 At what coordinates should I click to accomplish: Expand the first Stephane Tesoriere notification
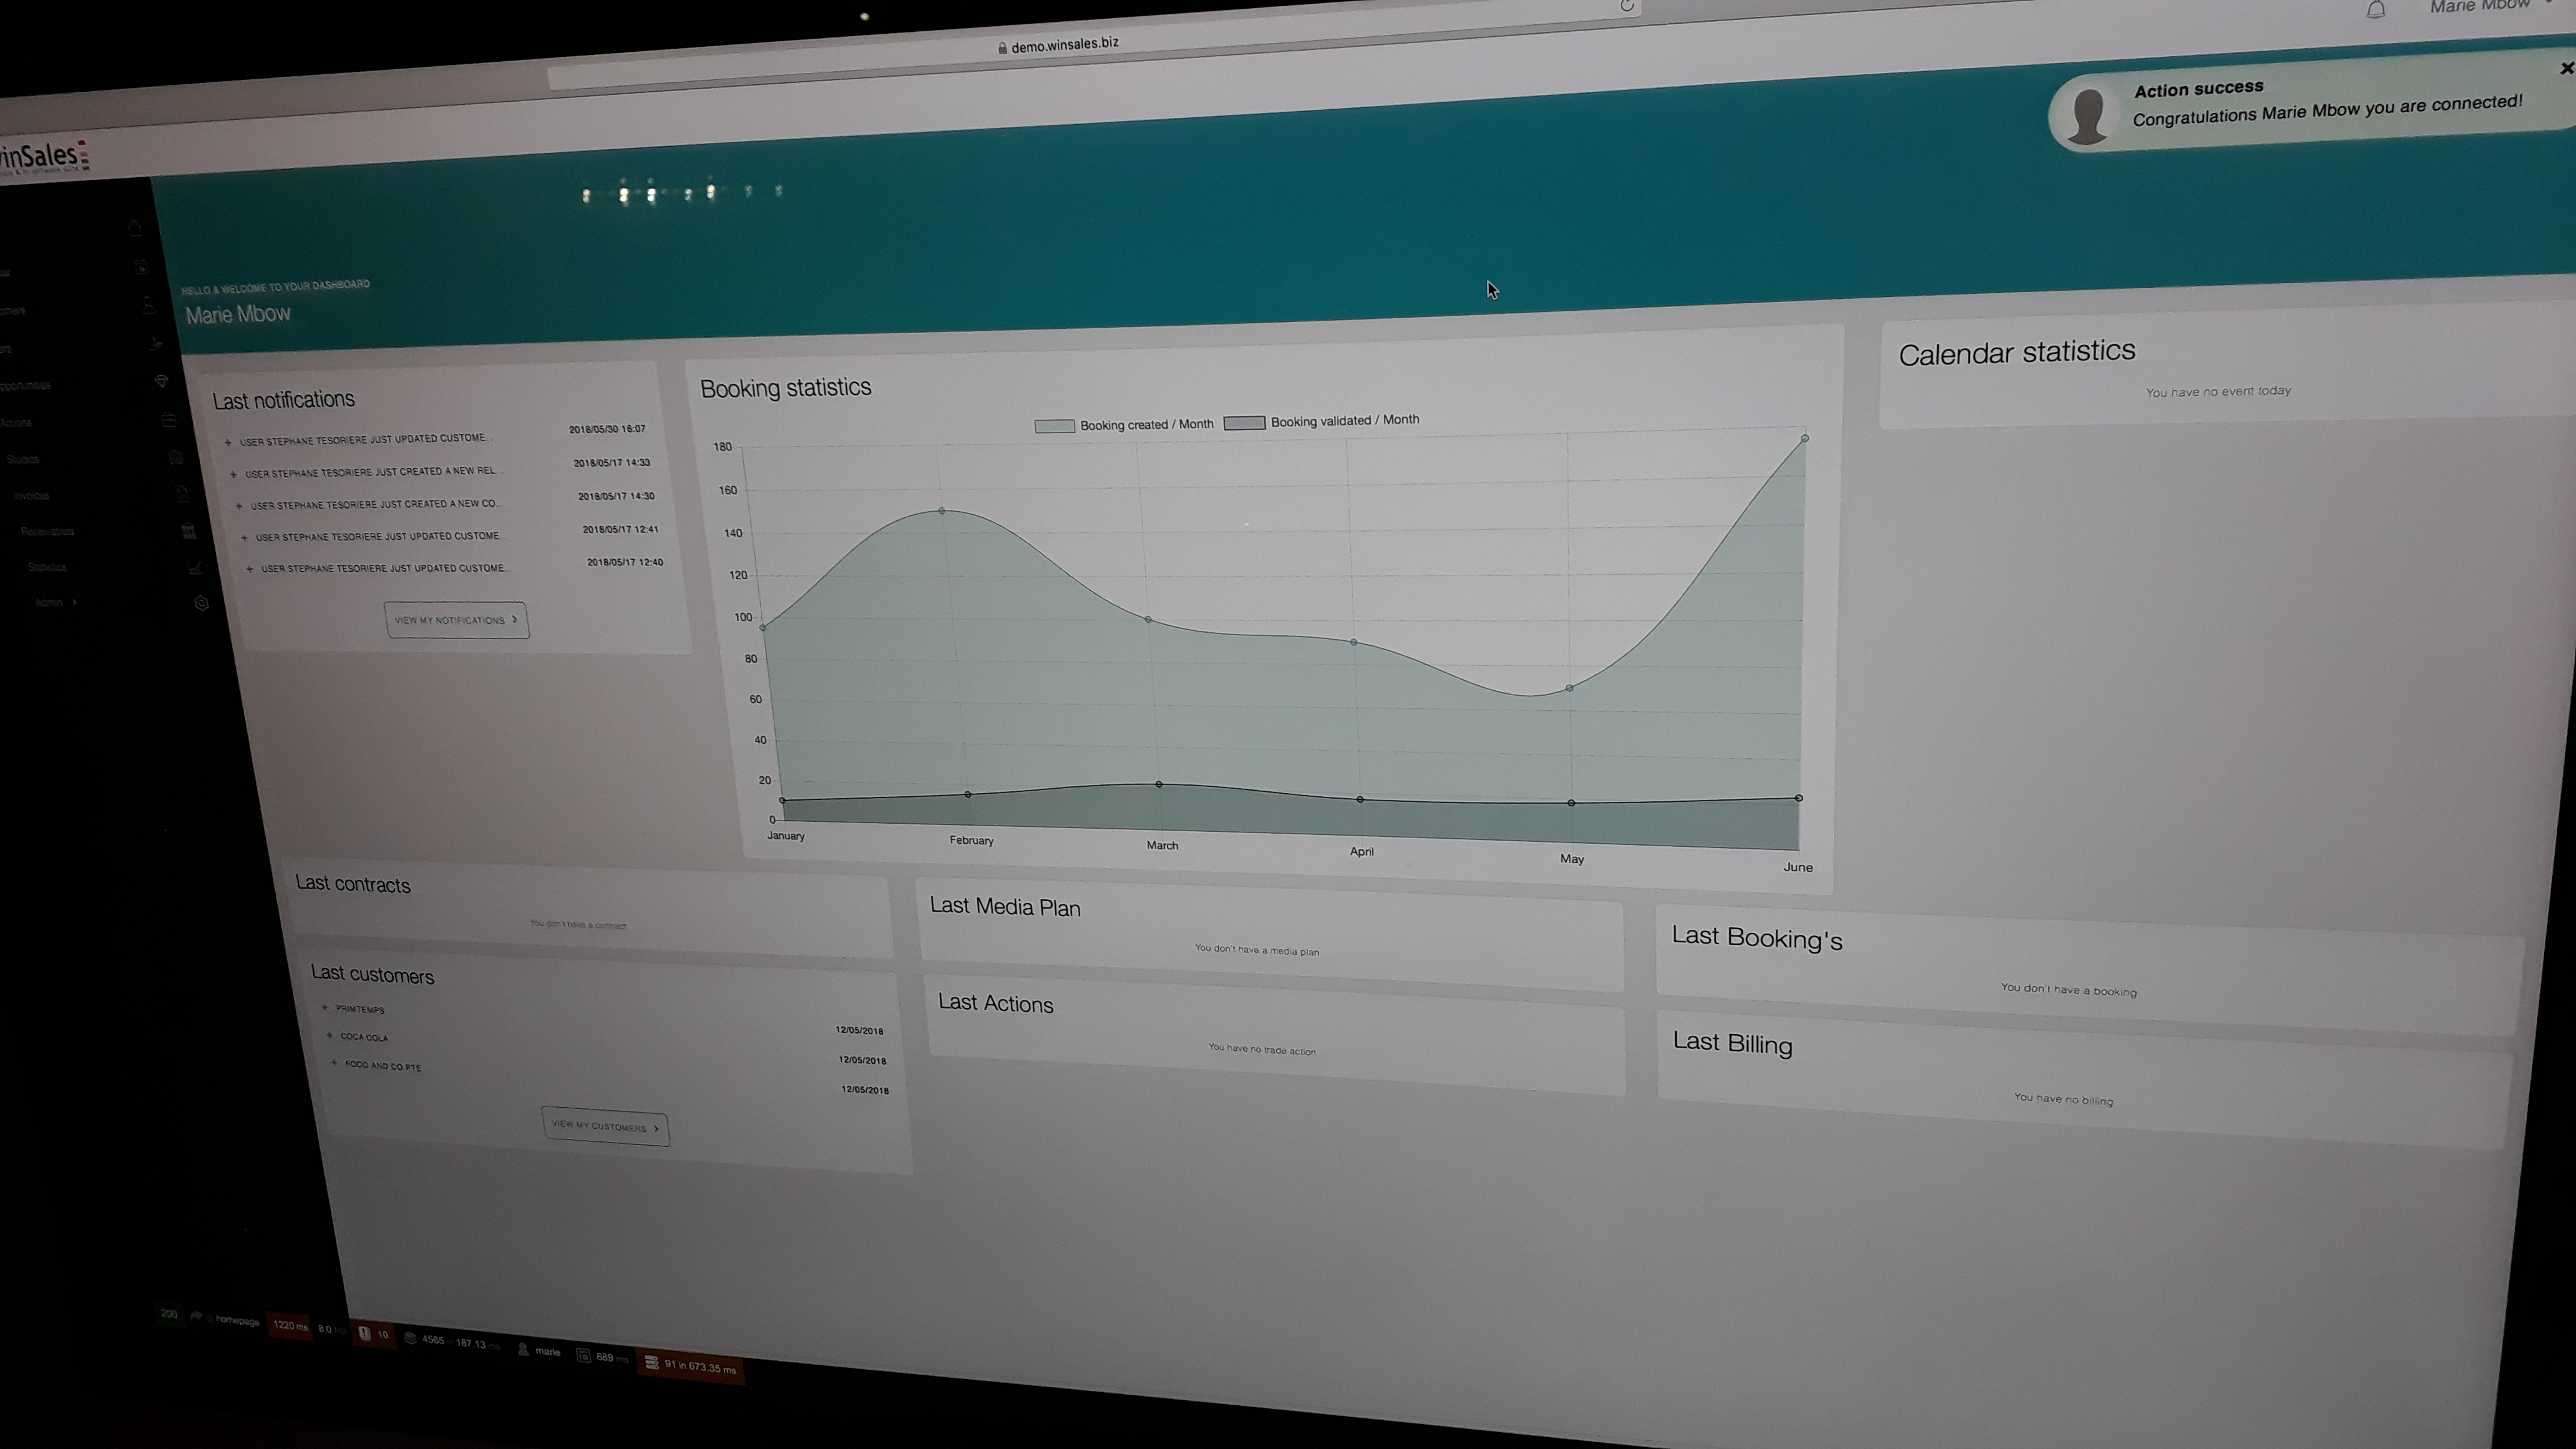[228, 442]
